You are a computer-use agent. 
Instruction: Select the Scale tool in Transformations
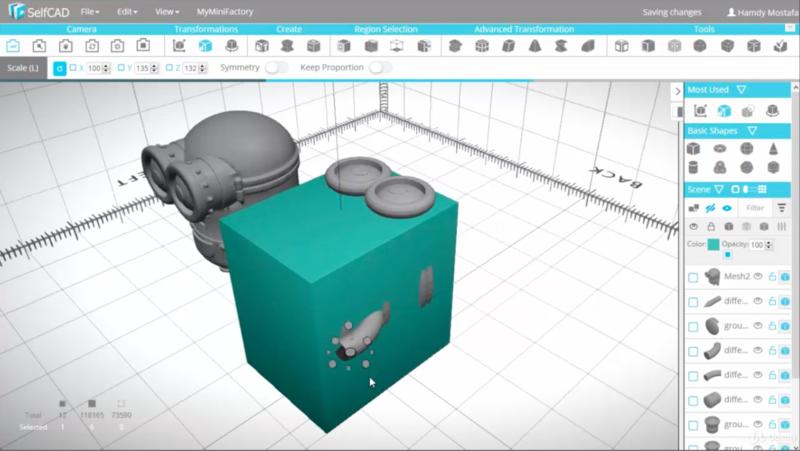(x=205, y=46)
